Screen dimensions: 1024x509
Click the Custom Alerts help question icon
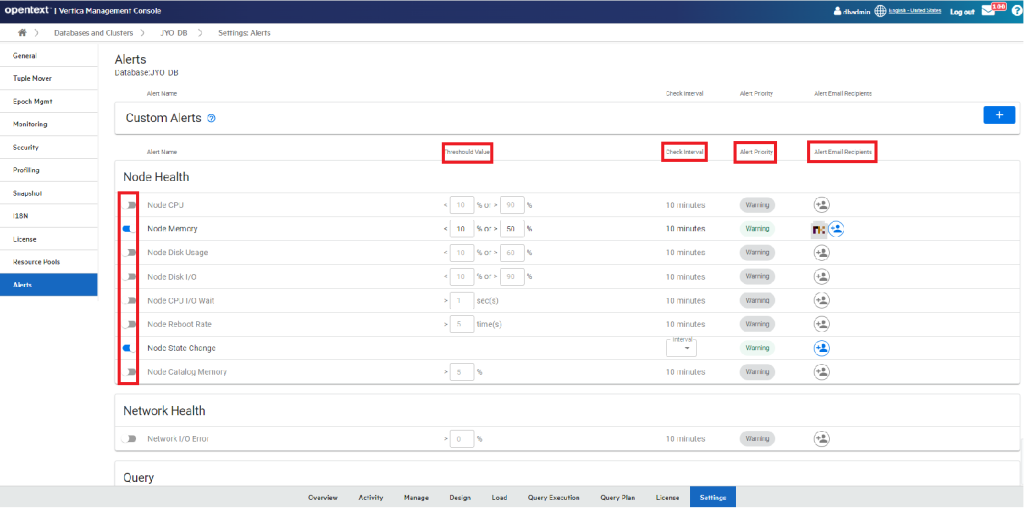point(211,118)
